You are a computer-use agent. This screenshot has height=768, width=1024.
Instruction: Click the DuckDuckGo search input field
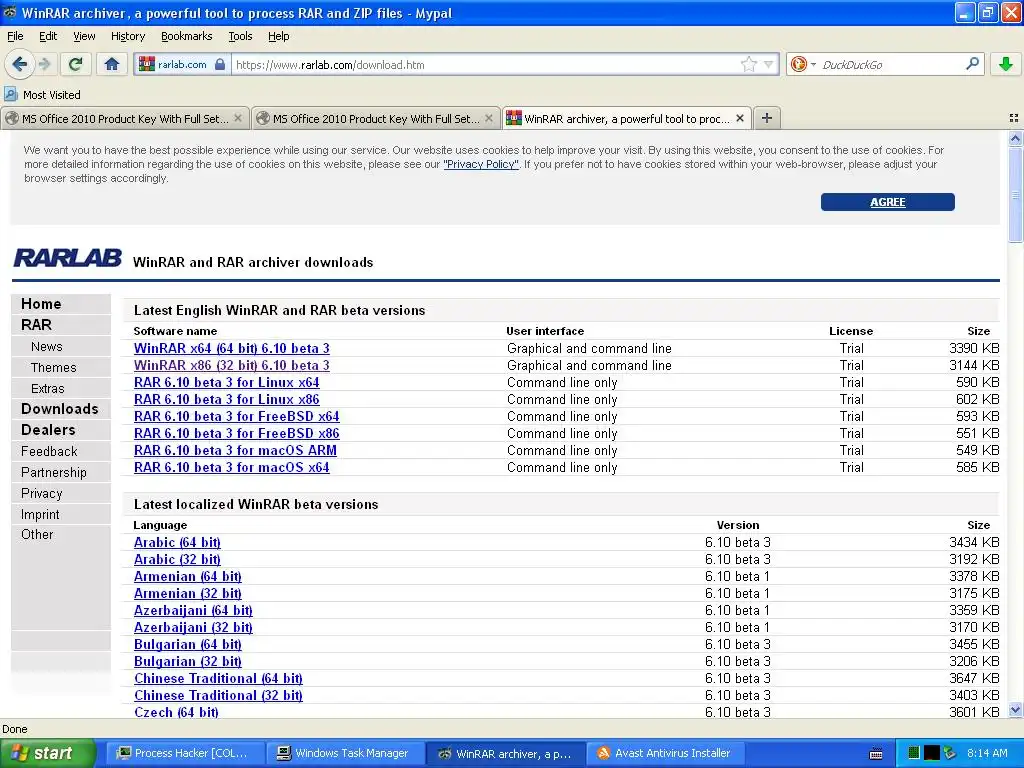point(889,65)
